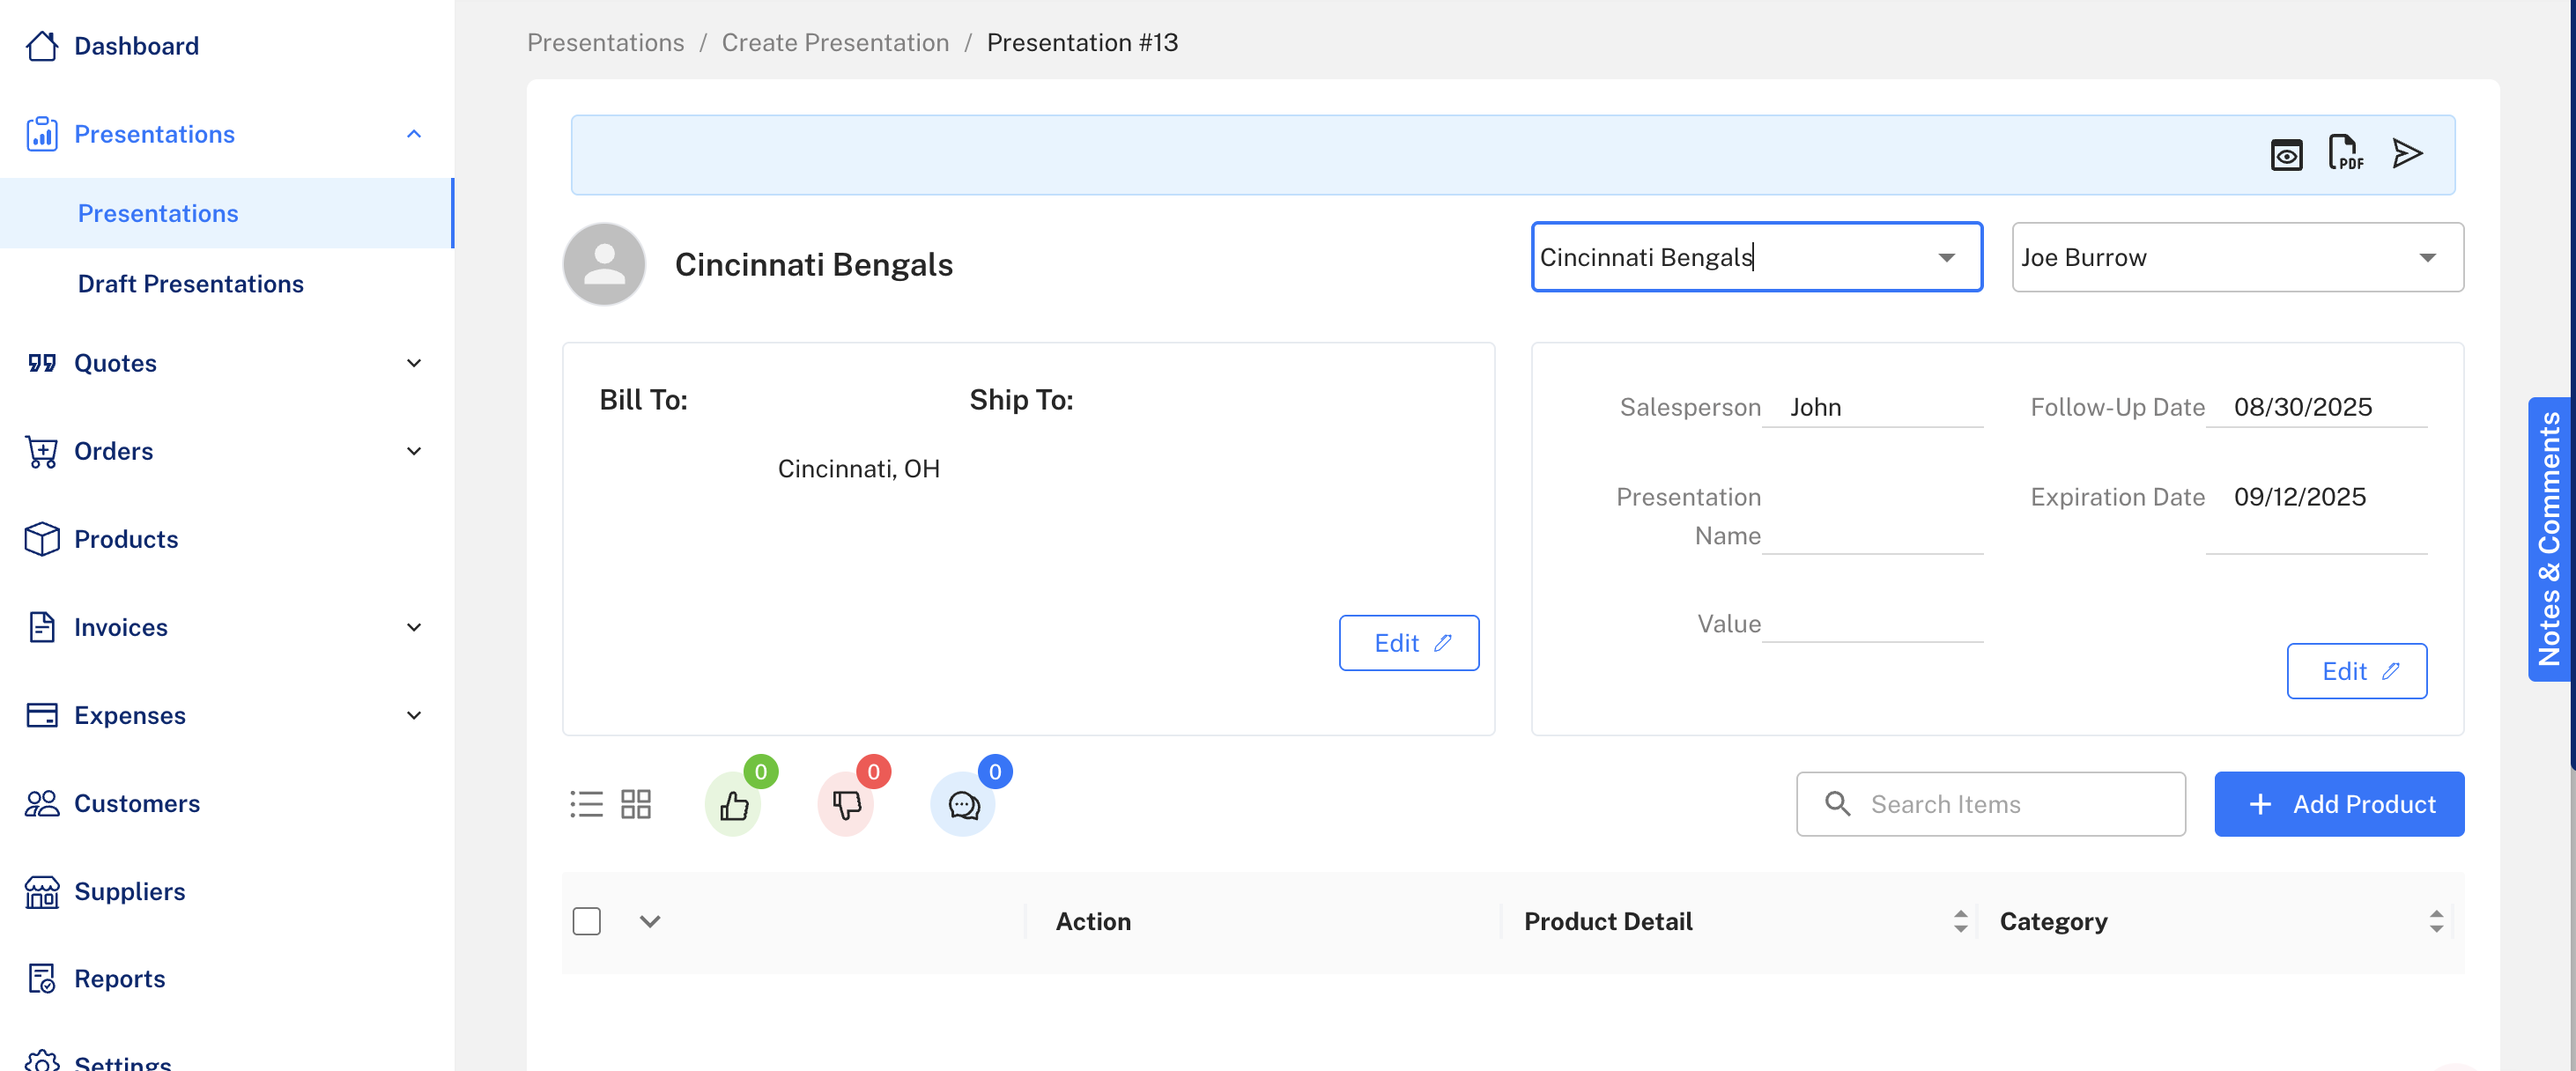Open the row selection chevron menu

pos(650,922)
